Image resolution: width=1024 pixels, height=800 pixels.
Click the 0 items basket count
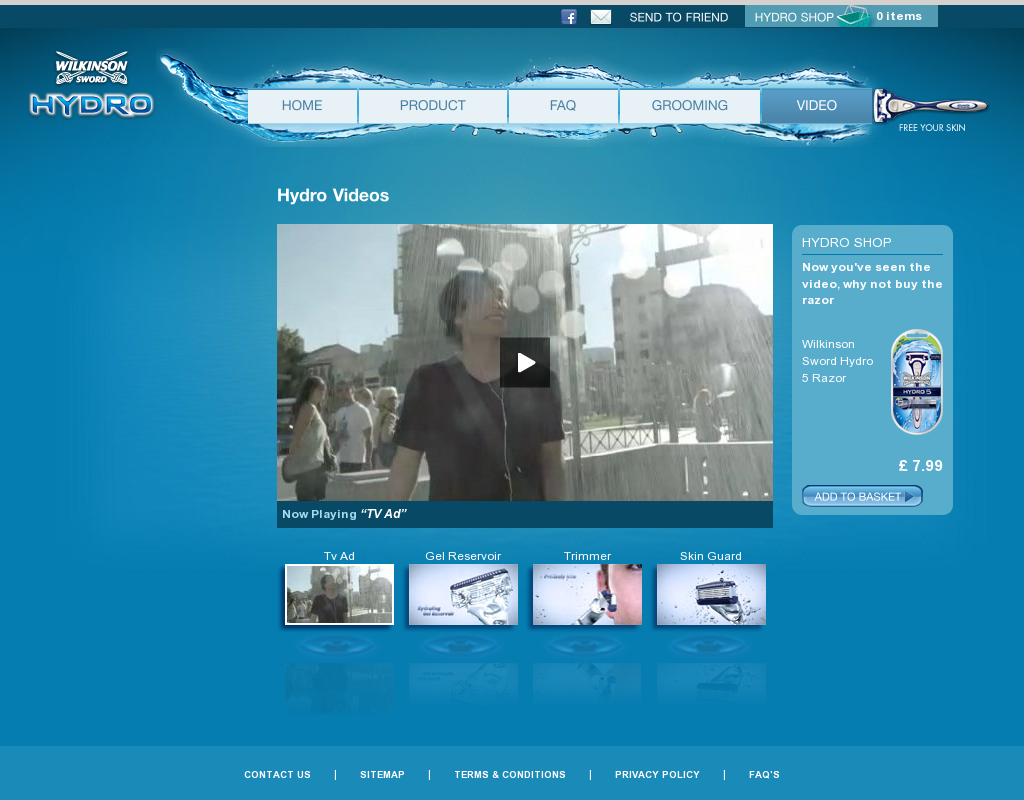click(899, 16)
